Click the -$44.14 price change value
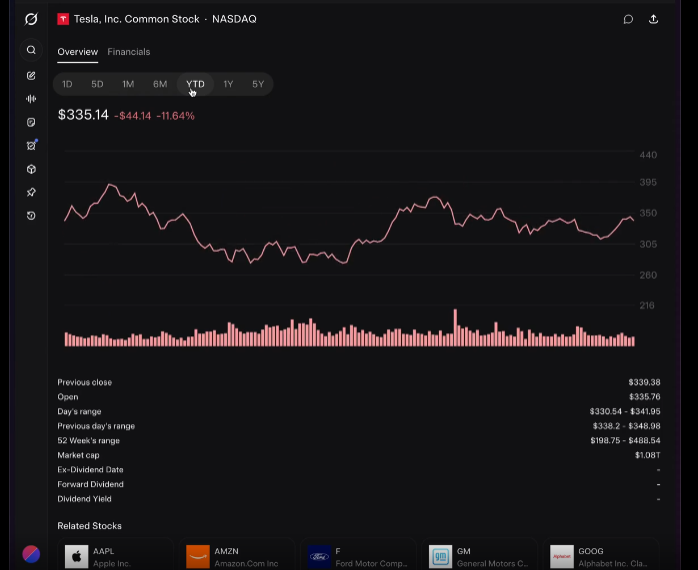The image size is (698, 570). point(133,116)
